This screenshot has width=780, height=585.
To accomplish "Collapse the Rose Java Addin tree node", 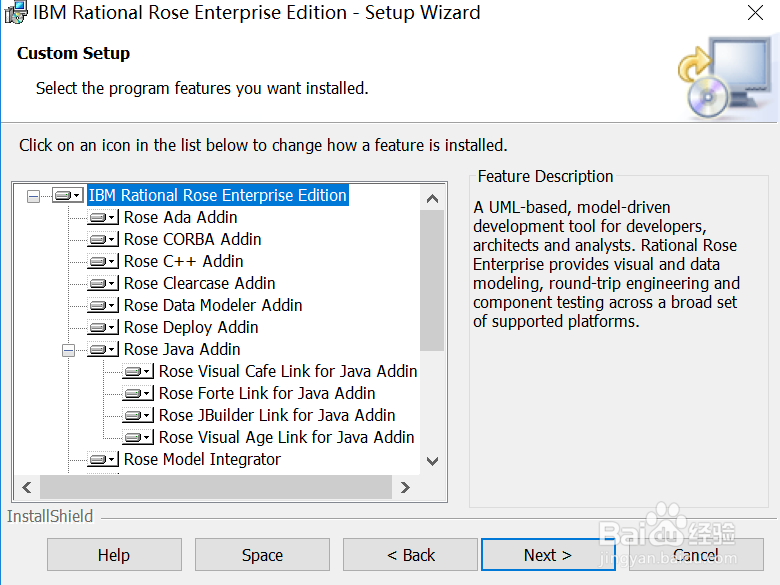I will click(x=68, y=350).
